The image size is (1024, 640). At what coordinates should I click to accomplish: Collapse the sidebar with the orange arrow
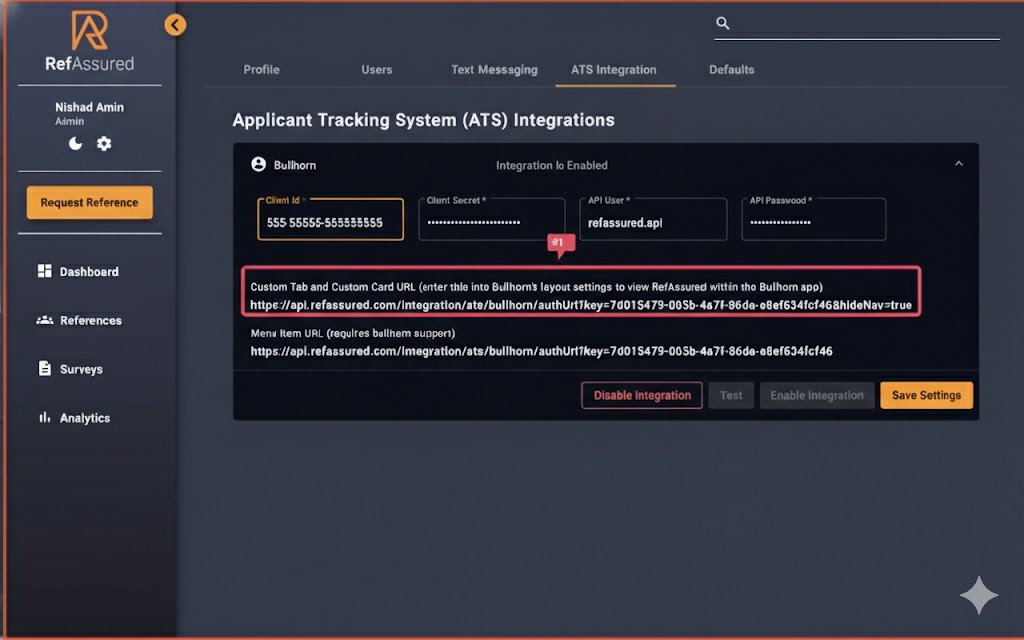click(175, 25)
